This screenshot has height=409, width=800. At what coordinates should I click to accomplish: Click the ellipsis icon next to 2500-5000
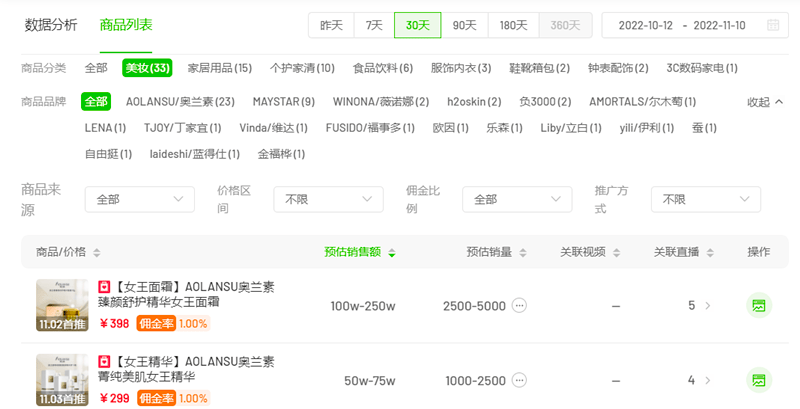click(x=519, y=306)
